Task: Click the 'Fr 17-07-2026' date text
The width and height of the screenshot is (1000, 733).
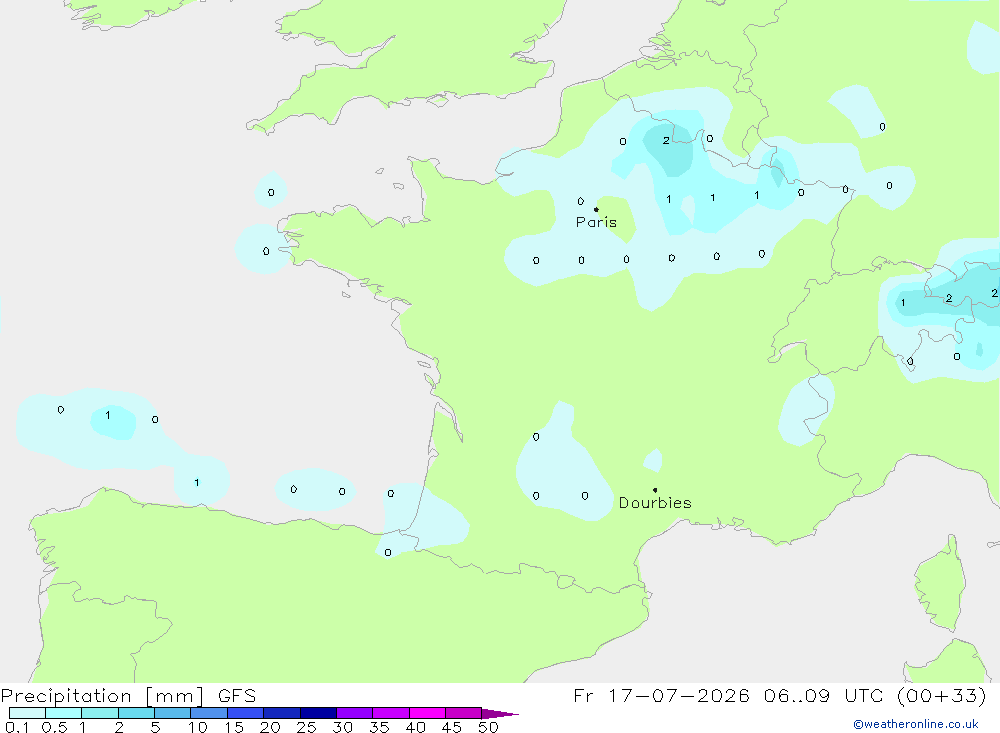Action: 661,695
